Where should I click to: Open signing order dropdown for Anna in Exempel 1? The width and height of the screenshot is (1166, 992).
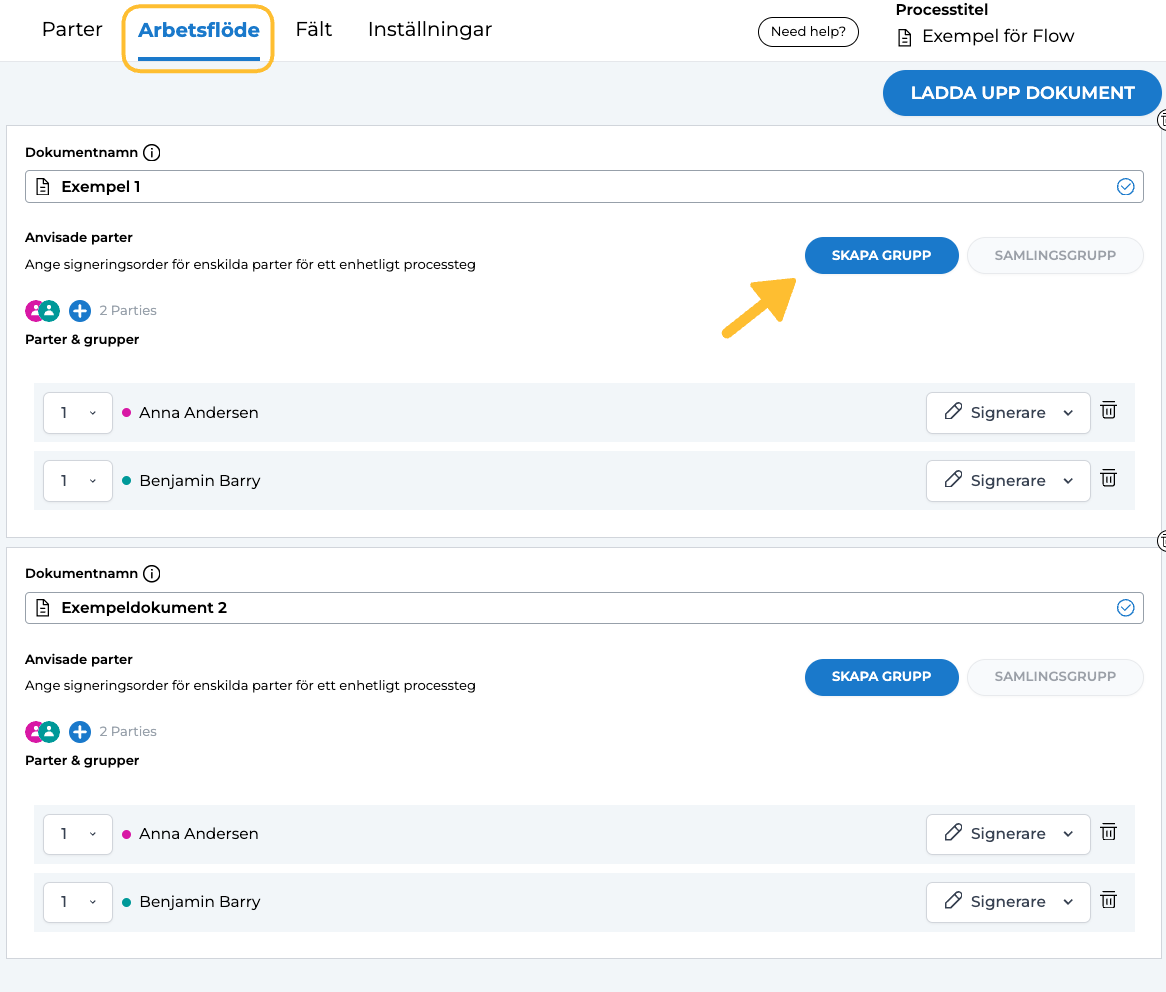coord(78,413)
